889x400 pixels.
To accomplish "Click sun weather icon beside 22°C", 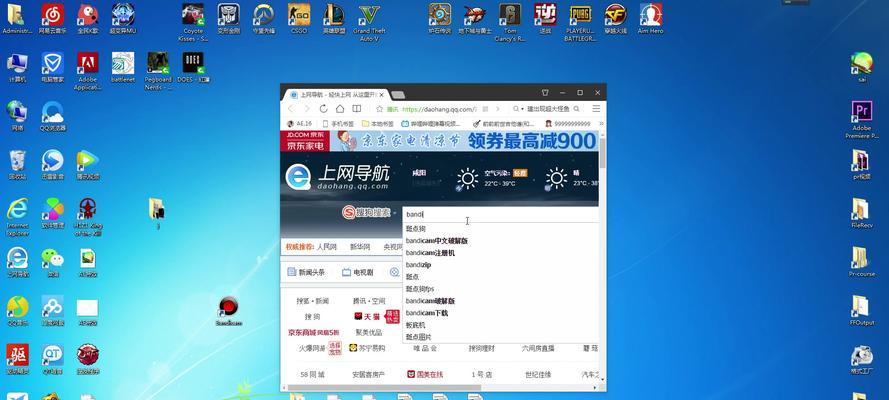I will 467,178.
